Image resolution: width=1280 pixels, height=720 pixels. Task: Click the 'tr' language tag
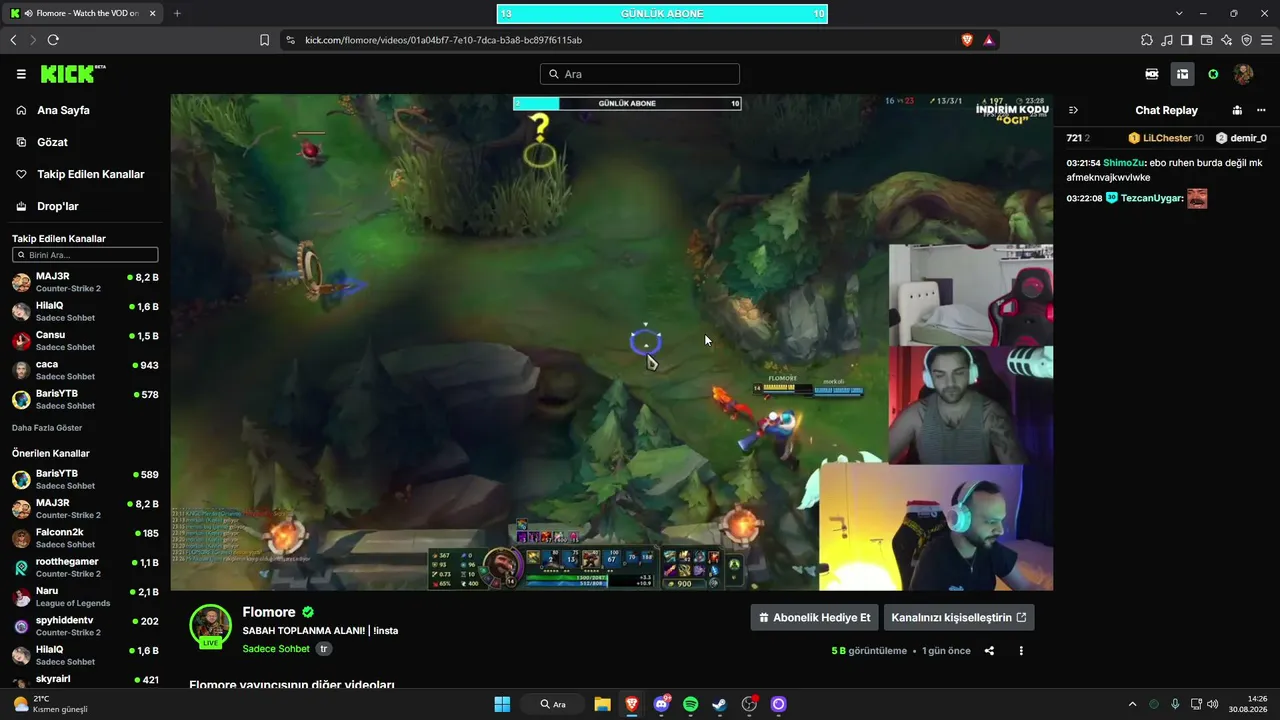(x=324, y=649)
